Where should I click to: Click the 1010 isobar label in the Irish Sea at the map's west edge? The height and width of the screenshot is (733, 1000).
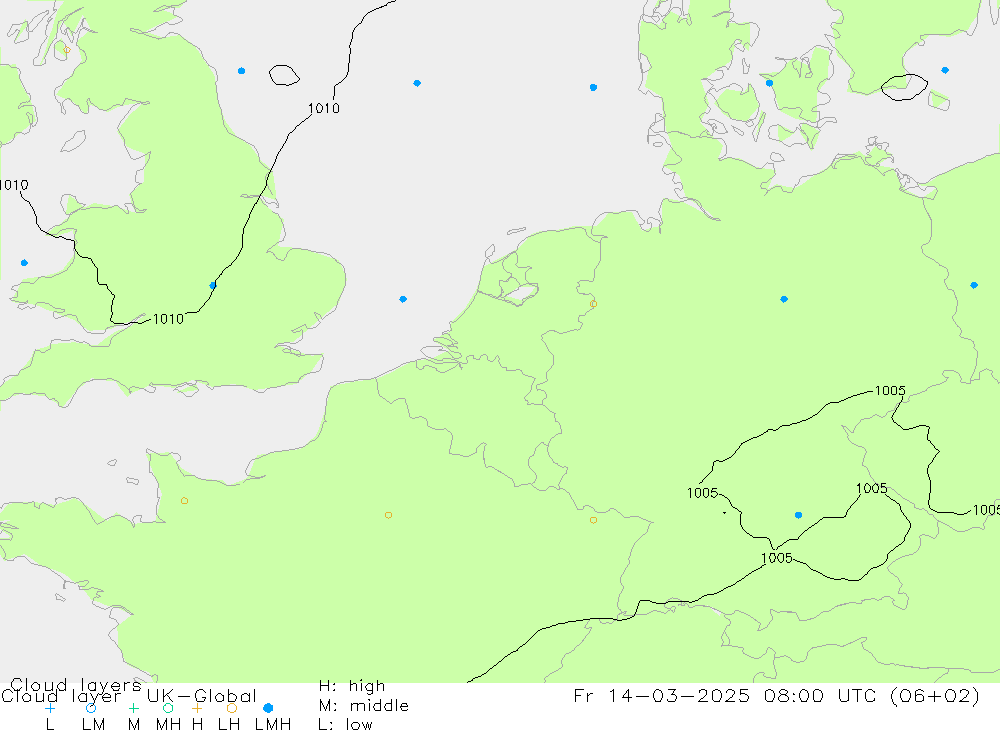[14, 185]
